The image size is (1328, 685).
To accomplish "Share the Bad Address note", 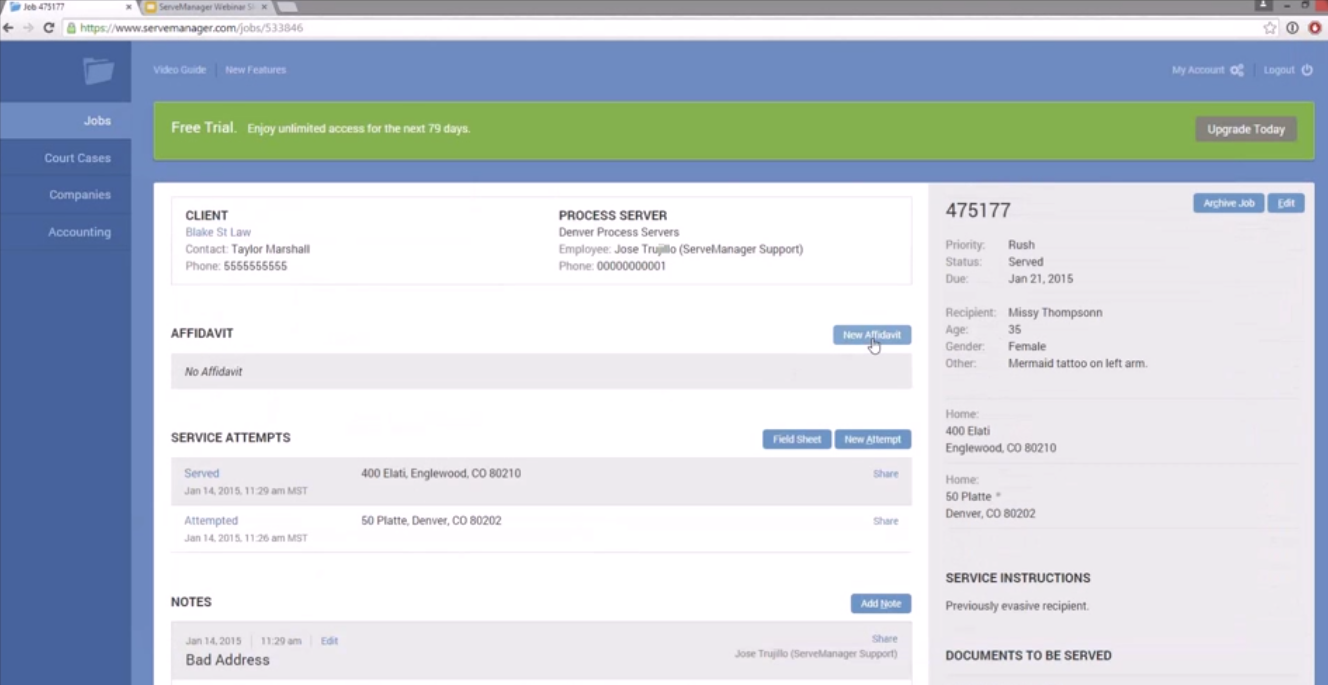I will (x=884, y=638).
